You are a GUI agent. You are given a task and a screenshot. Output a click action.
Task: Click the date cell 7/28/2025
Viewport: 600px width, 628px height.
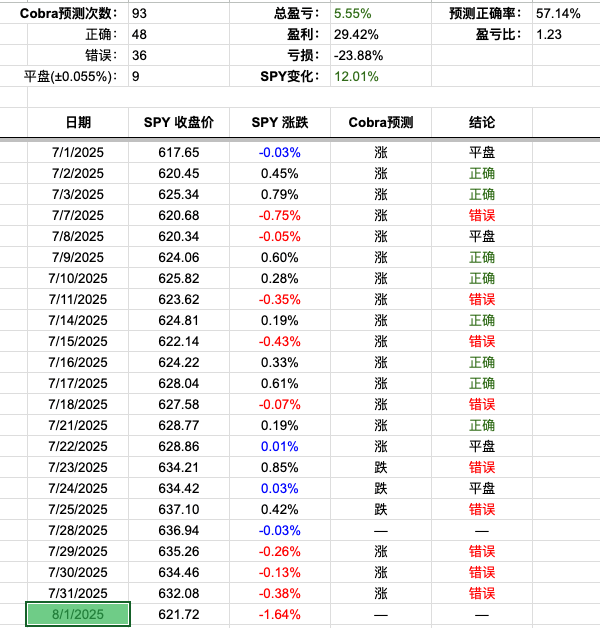[78, 530]
